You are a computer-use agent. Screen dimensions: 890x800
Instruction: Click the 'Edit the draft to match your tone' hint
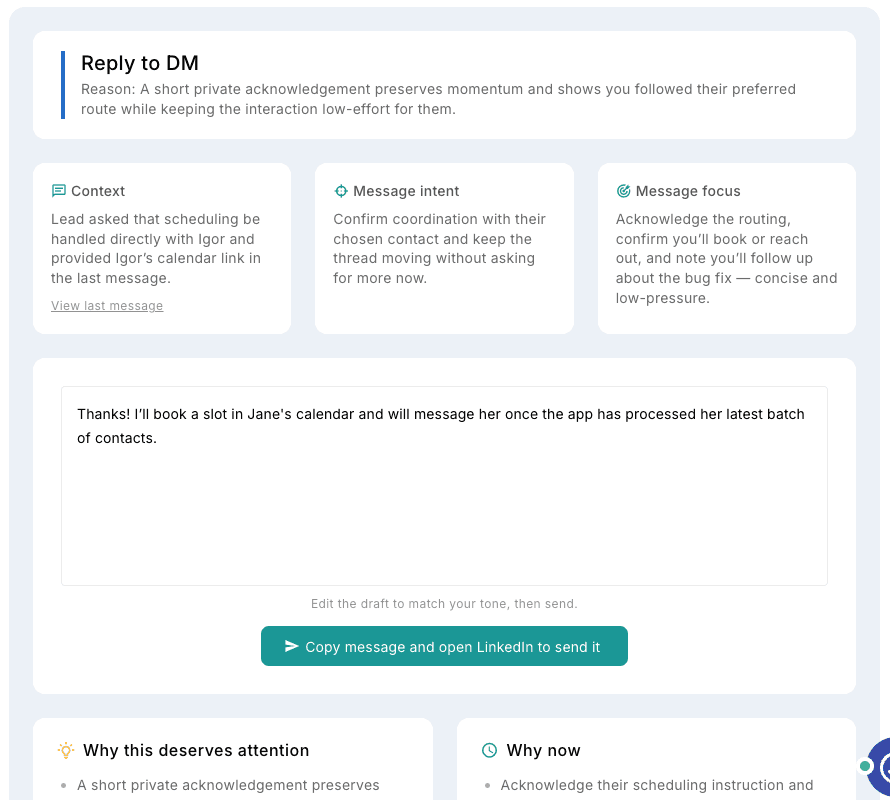coord(444,604)
